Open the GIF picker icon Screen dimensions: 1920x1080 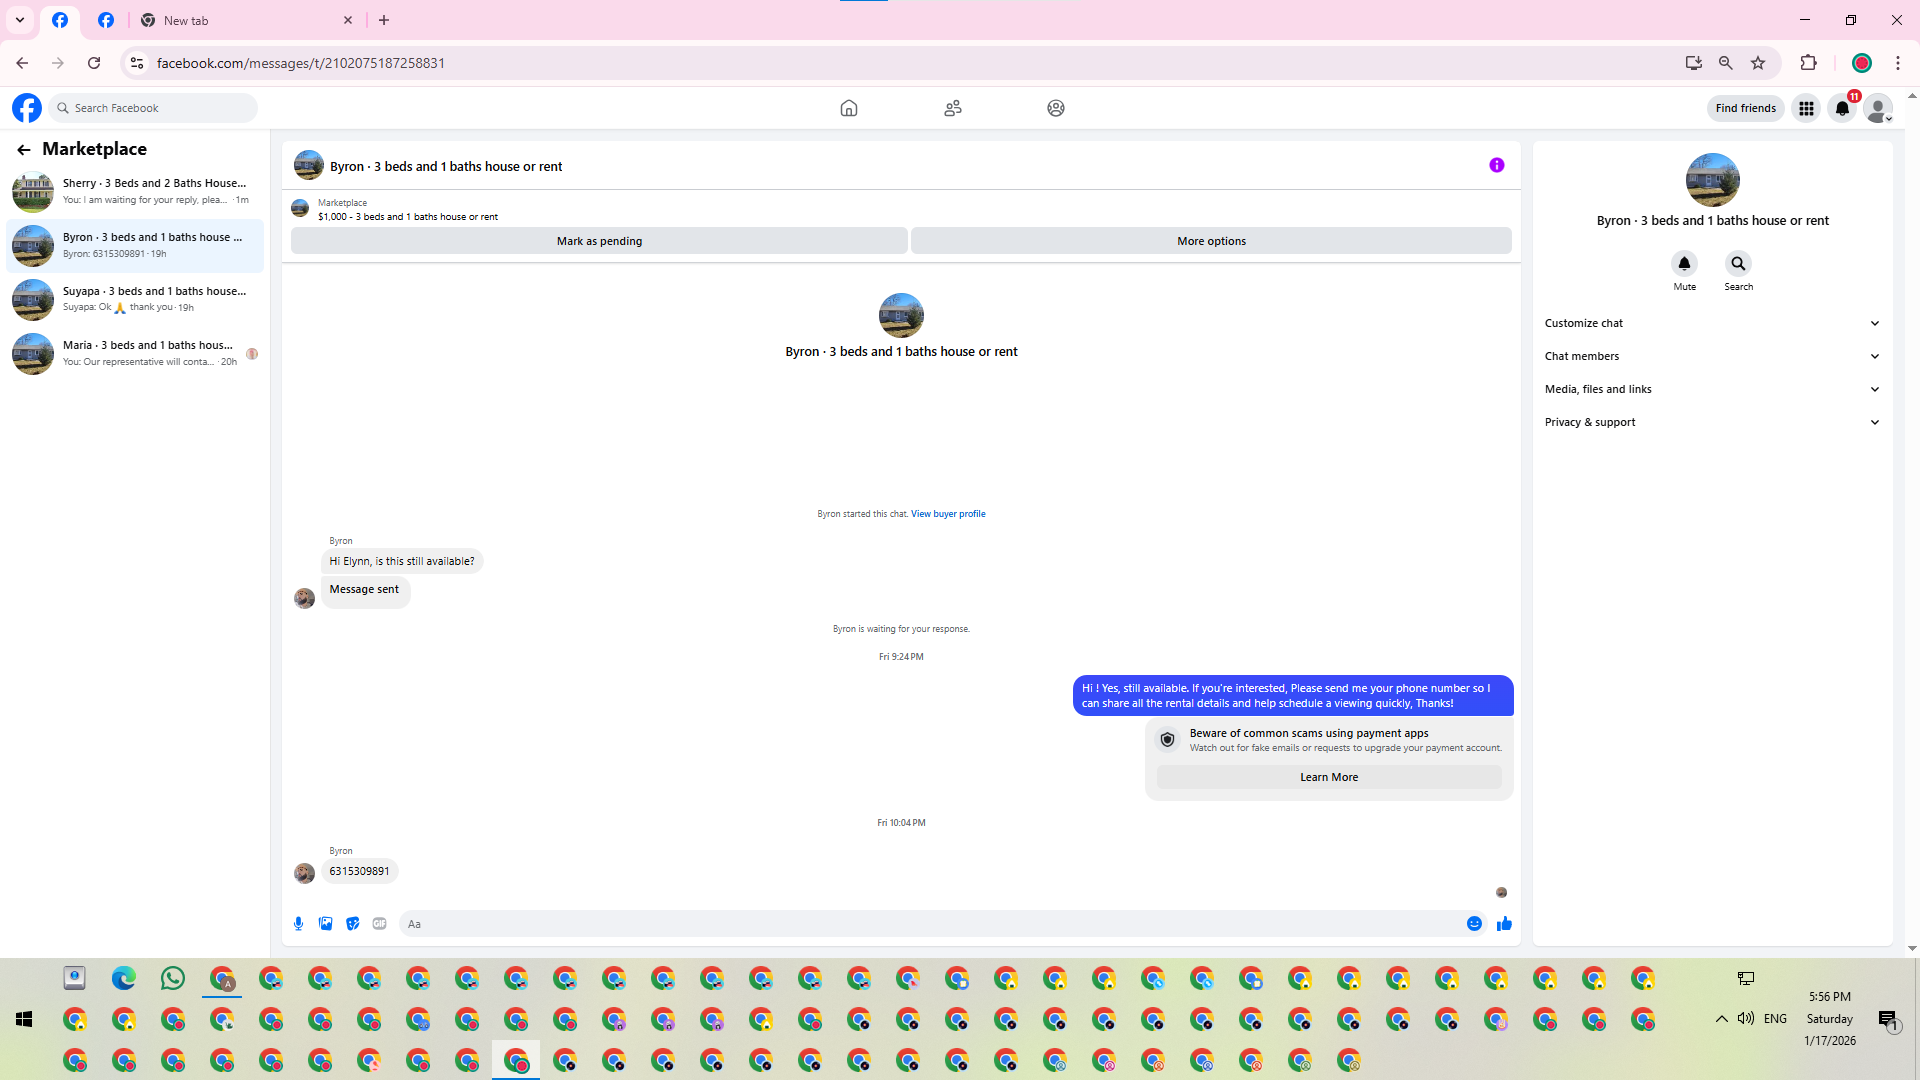click(379, 924)
